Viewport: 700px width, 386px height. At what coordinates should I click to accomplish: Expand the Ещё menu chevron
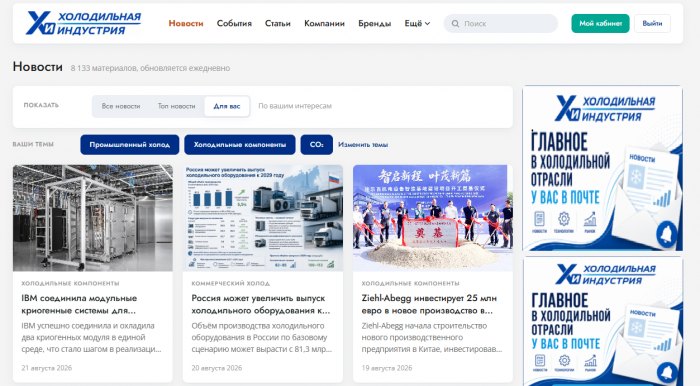[x=427, y=24]
